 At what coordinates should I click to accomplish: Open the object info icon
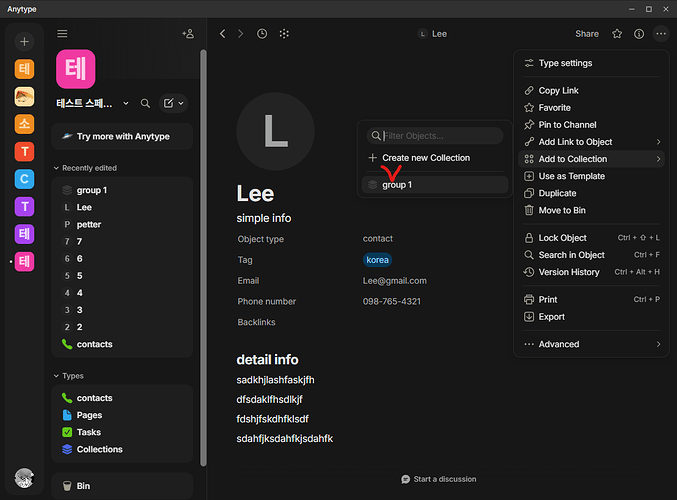639,34
